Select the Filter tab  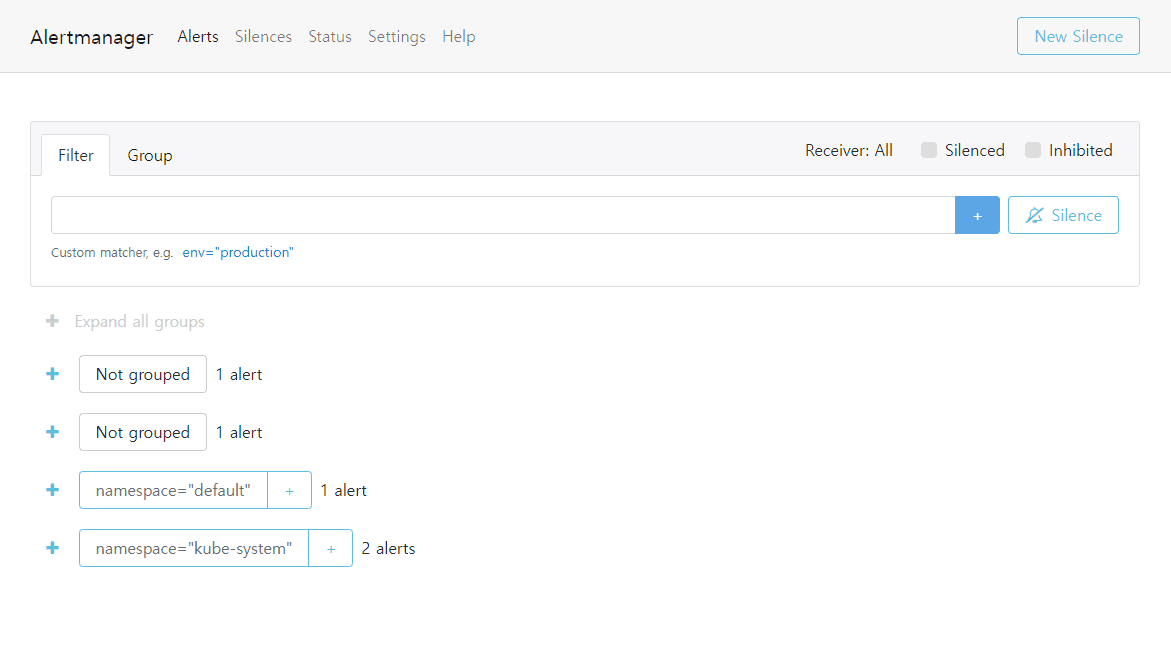click(x=76, y=155)
